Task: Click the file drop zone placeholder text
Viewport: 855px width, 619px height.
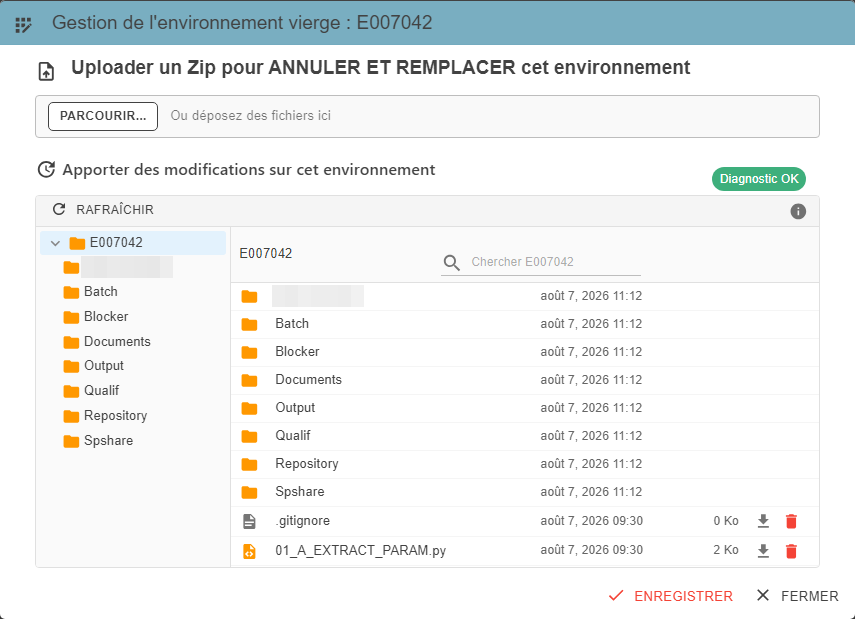Action: tap(250, 116)
